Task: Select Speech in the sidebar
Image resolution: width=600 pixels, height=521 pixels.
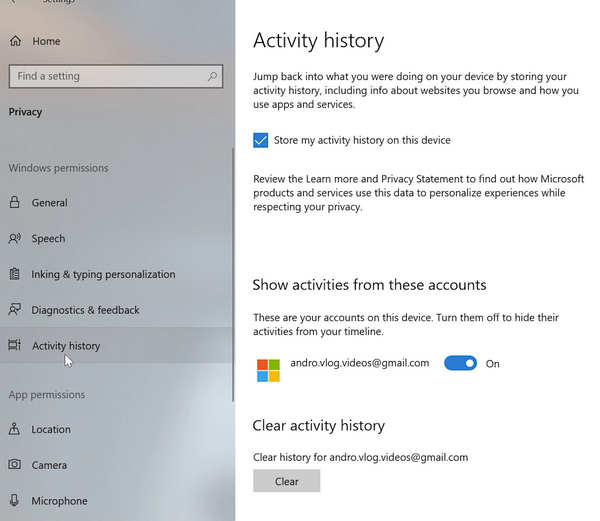Action: [x=48, y=238]
